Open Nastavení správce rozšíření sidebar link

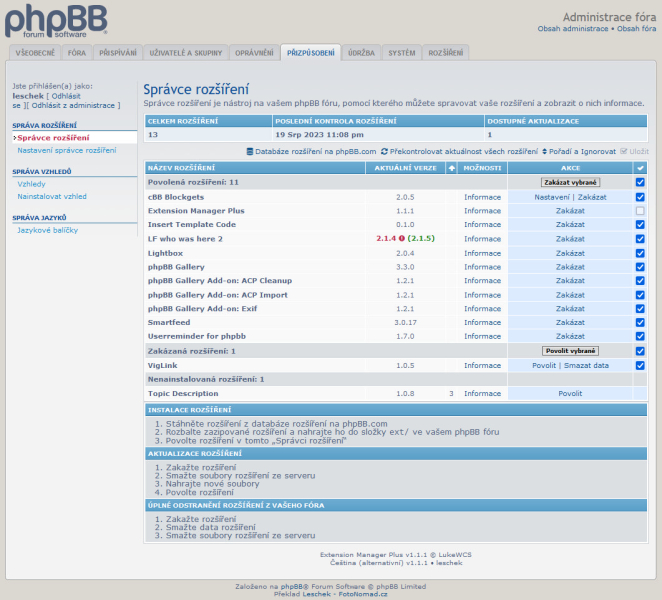pyautogui.click(x=67, y=150)
